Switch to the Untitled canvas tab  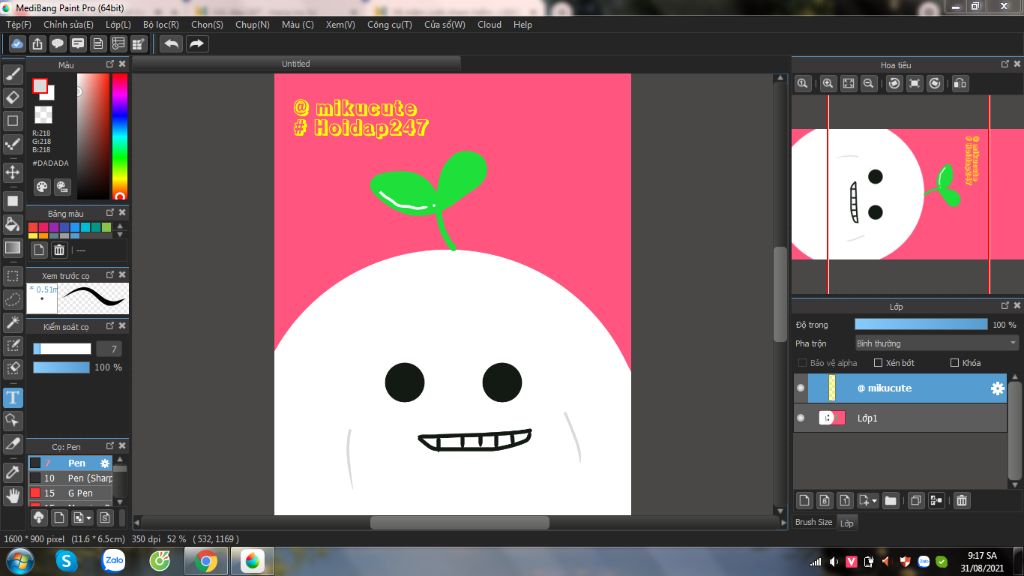[x=296, y=64]
